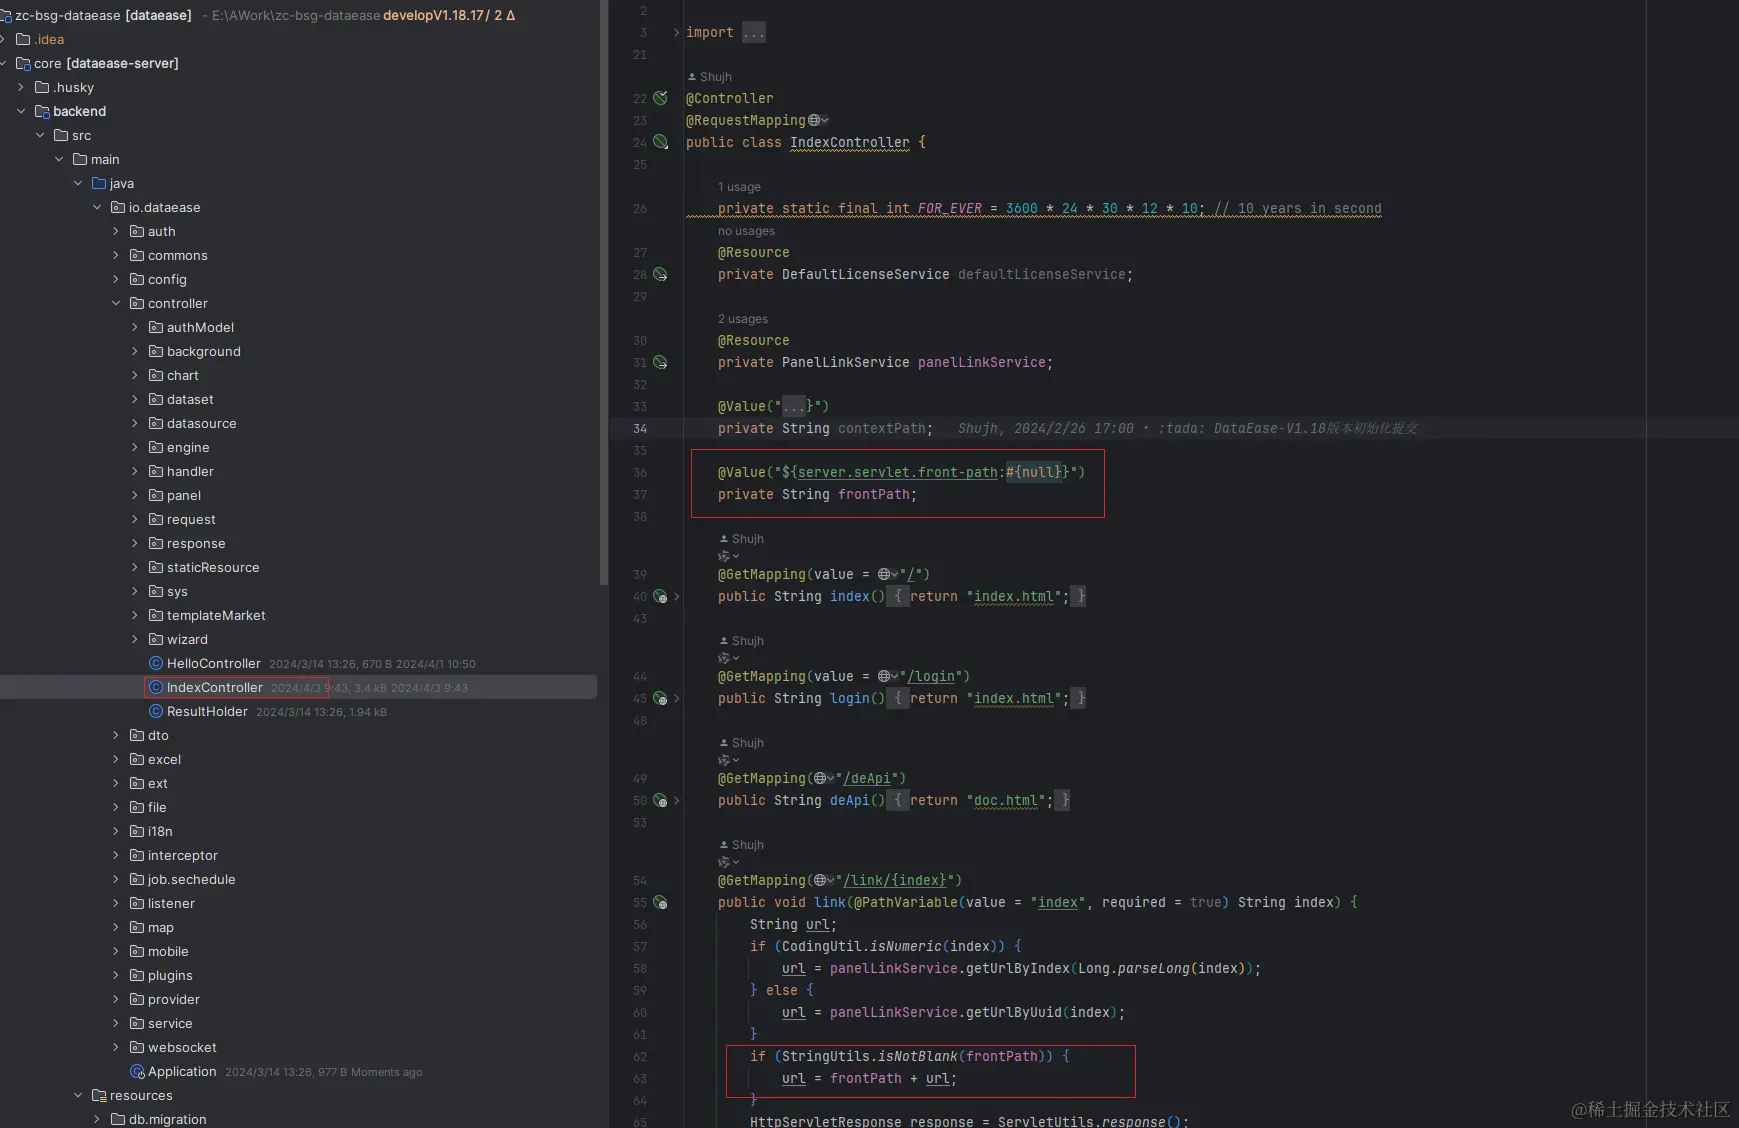The image size is (1739, 1128).
Task: Click endpoint gutter icon at line 40 index()
Action: coord(660,596)
